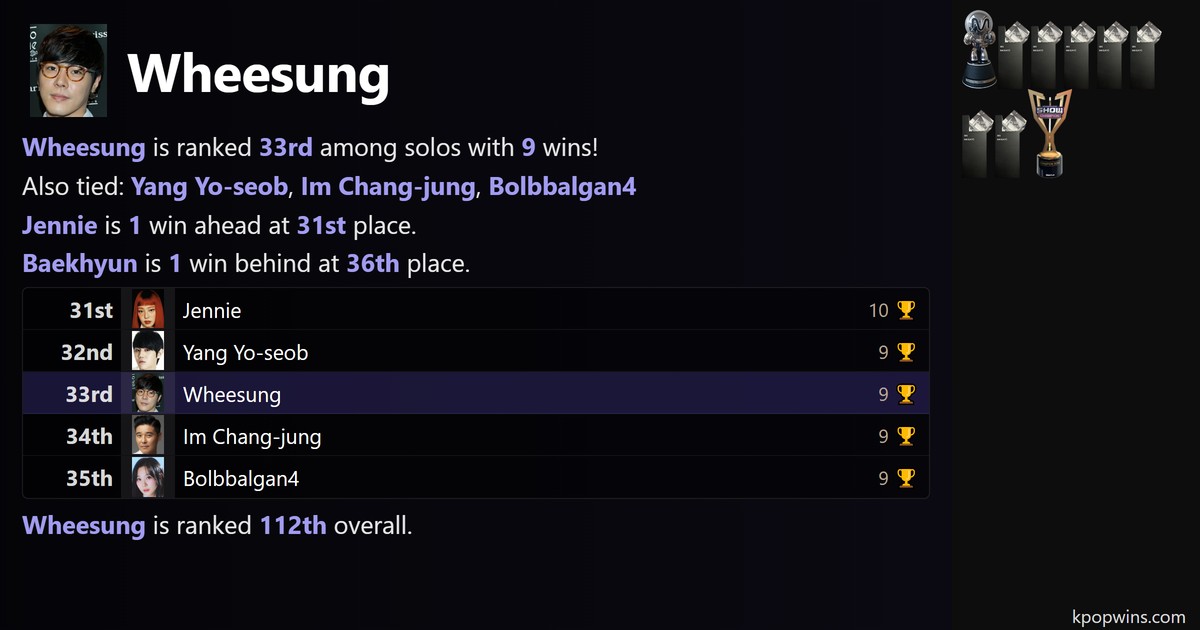Screen dimensions: 1200x630
Task: Click Im Chang-jung's avatar in the table
Action: point(148,436)
